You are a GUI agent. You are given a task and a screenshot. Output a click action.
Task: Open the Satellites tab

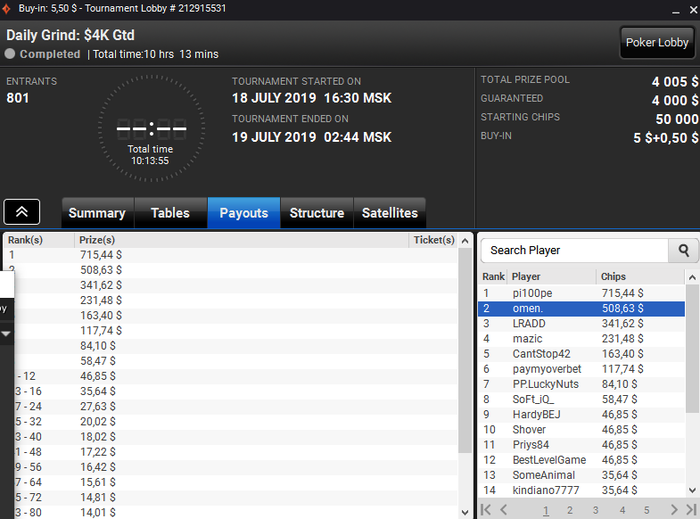tap(390, 213)
